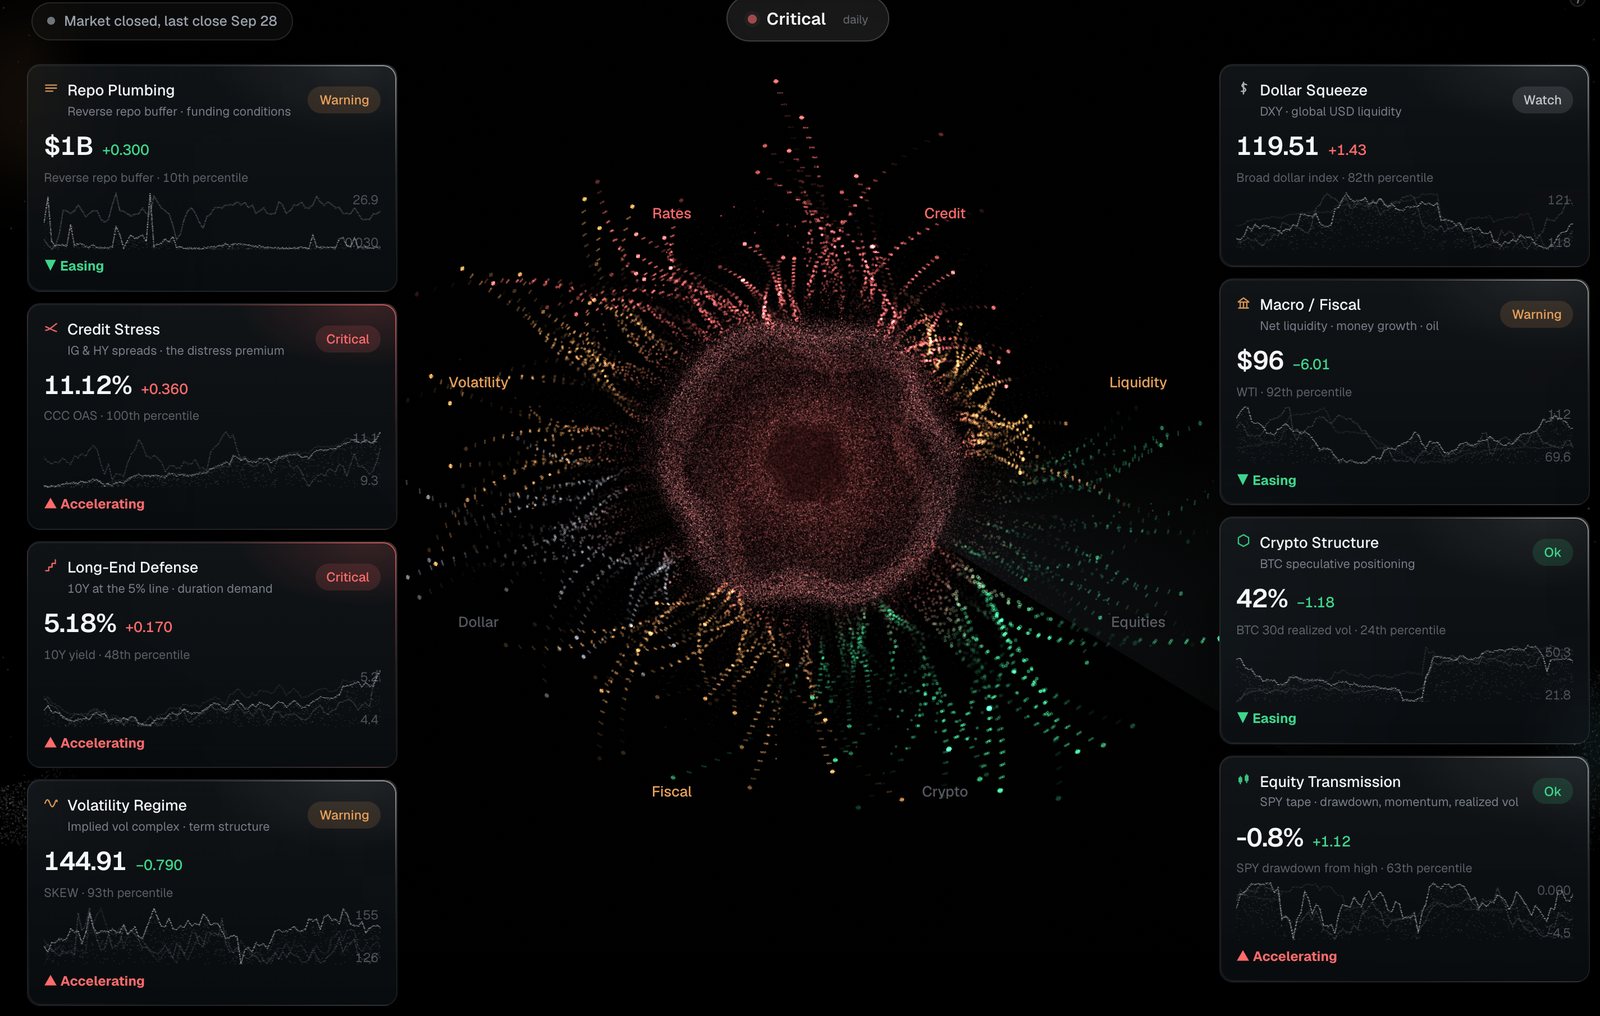Image resolution: width=1600 pixels, height=1016 pixels.
Task: Select the Dollar label on radial chart
Action: tap(478, 622)
